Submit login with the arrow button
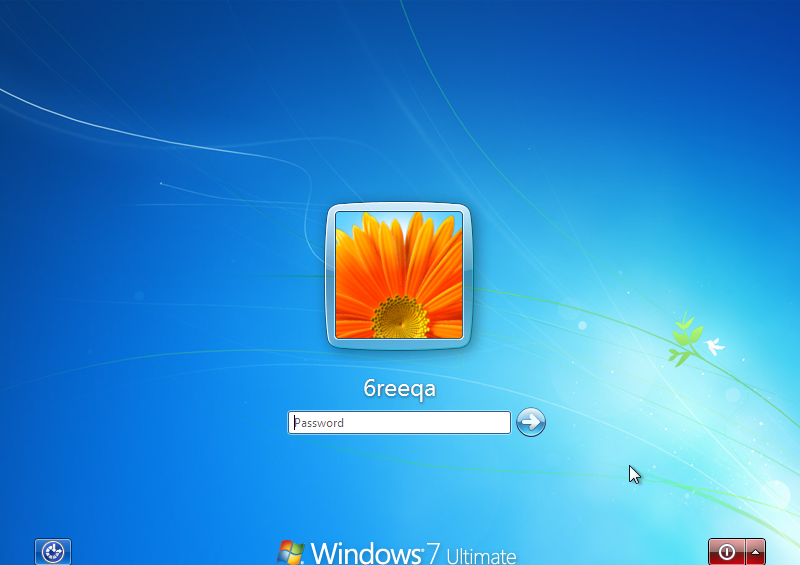Image resolution: width=800 pixels, height=565 pixels. pyautogui.click(x=531, y=422)
